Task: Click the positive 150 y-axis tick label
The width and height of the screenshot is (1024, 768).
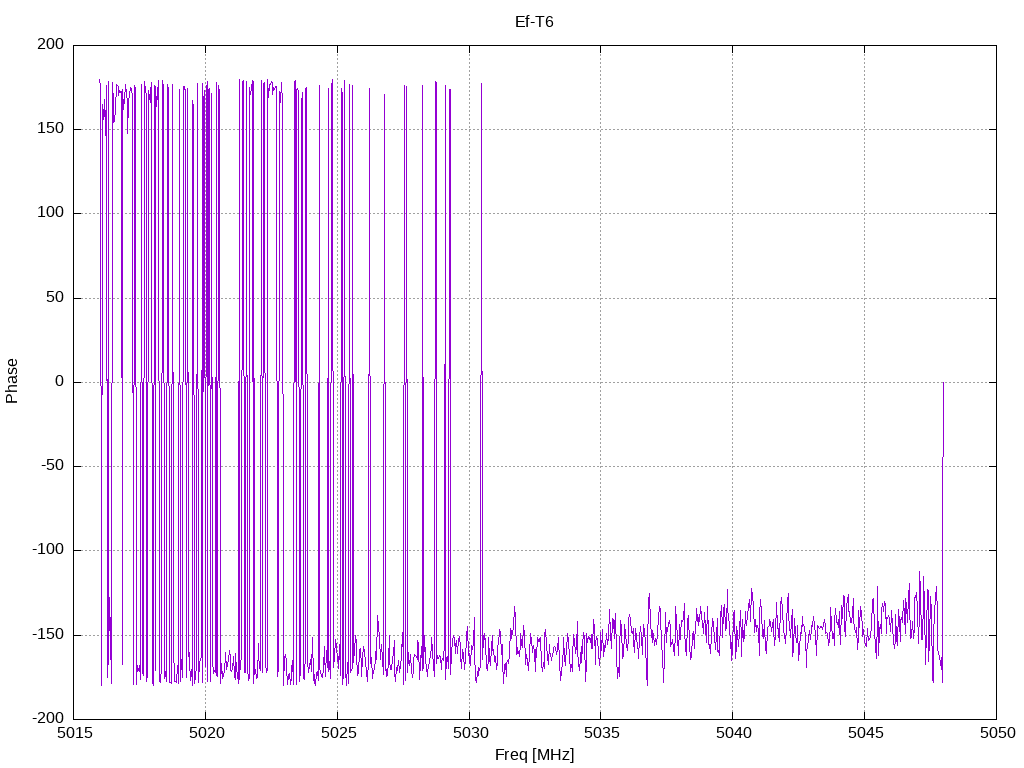Action: tap(53, 129)
